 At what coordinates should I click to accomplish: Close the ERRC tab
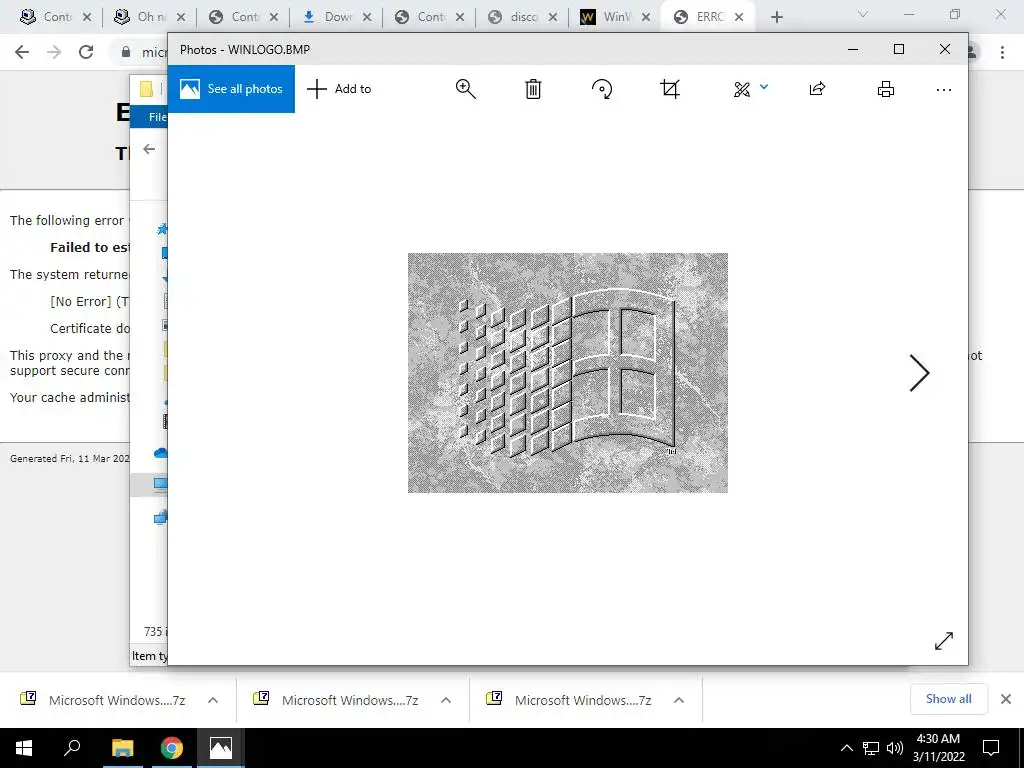739,17
